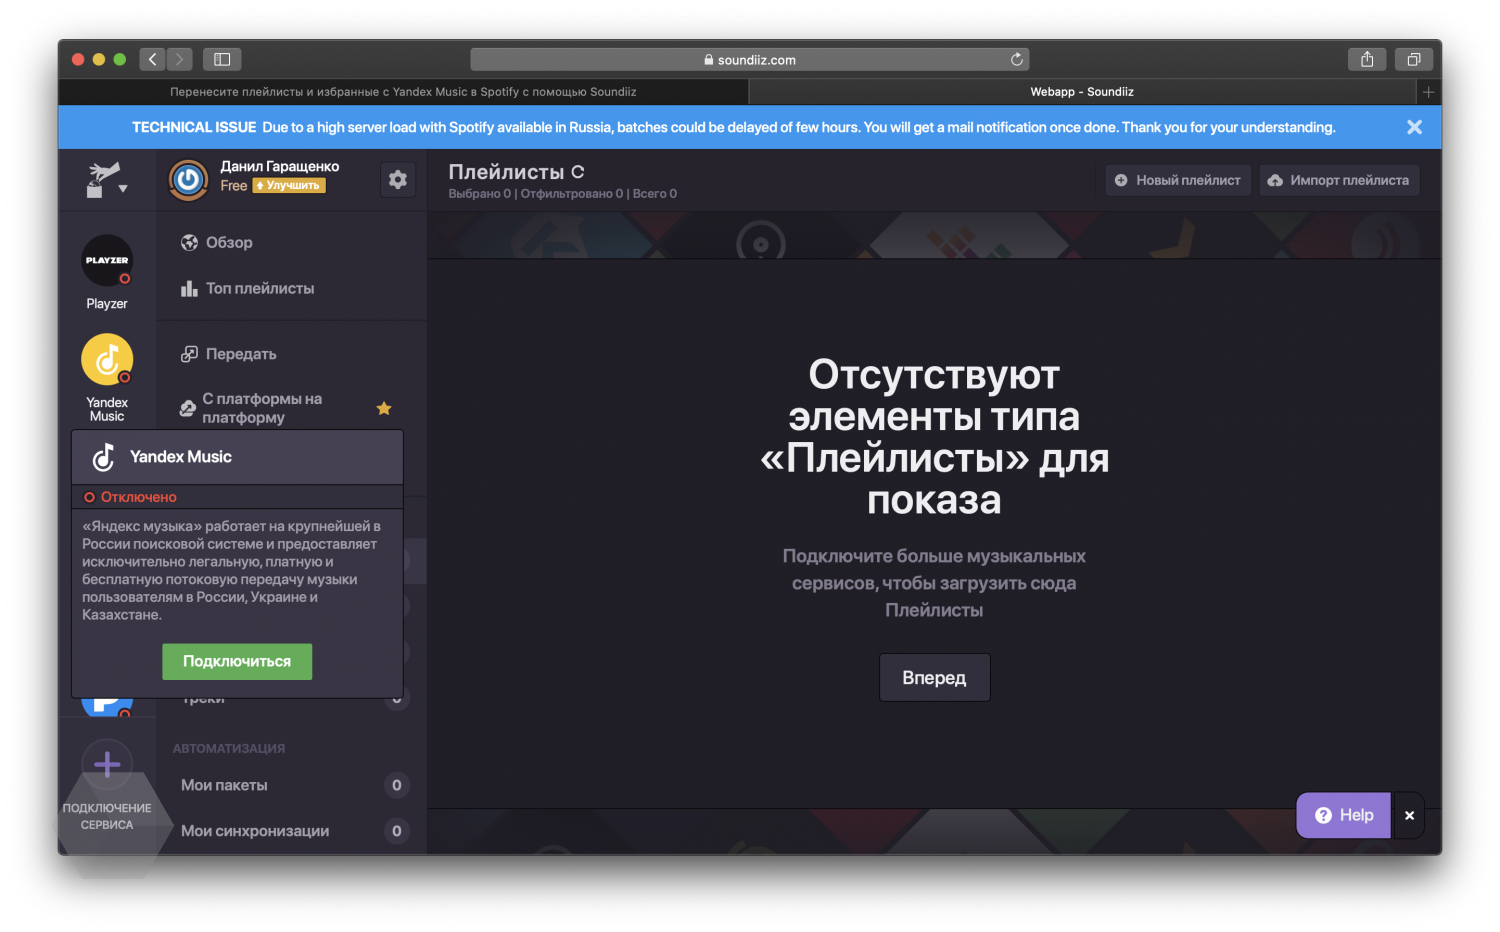Click the Топ плейлисты bar chart icon
Screen dimensions: 1500x932
(189, 289)
